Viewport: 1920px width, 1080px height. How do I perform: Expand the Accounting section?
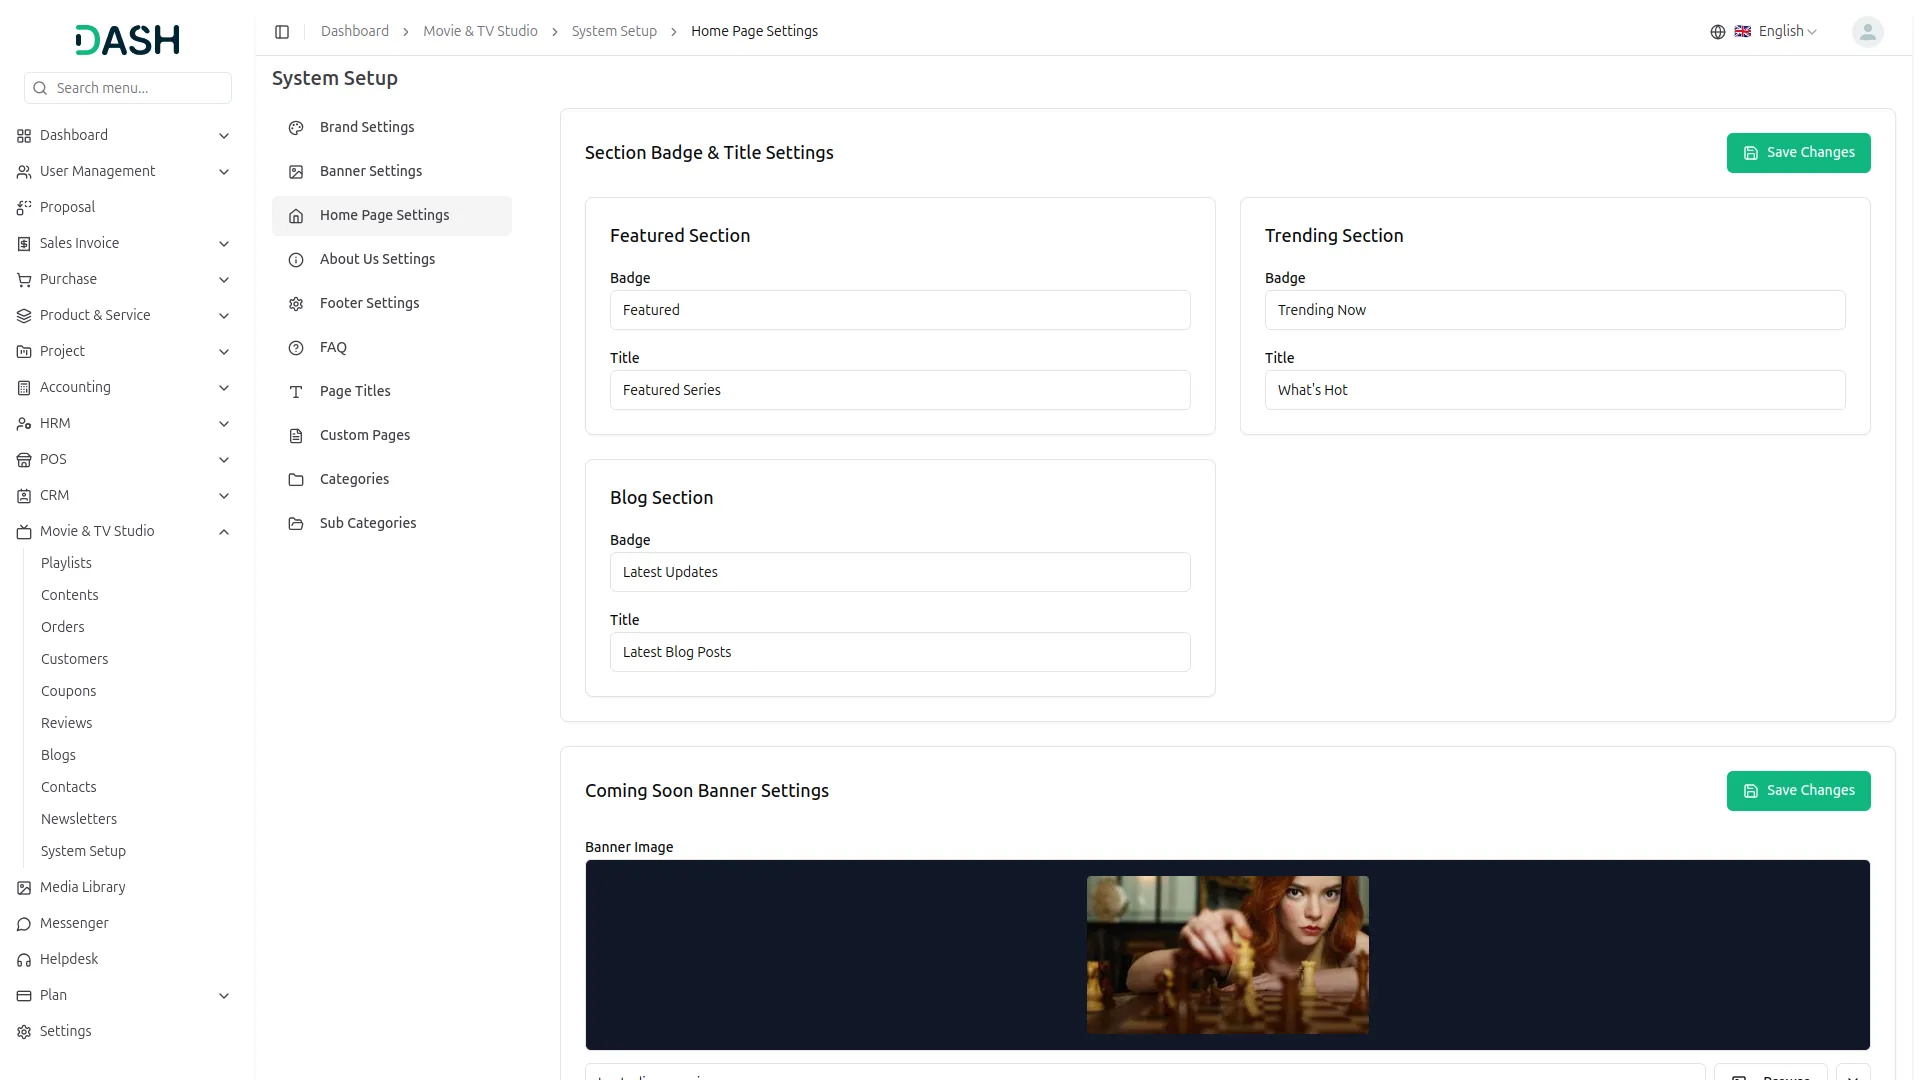[224, 388]
